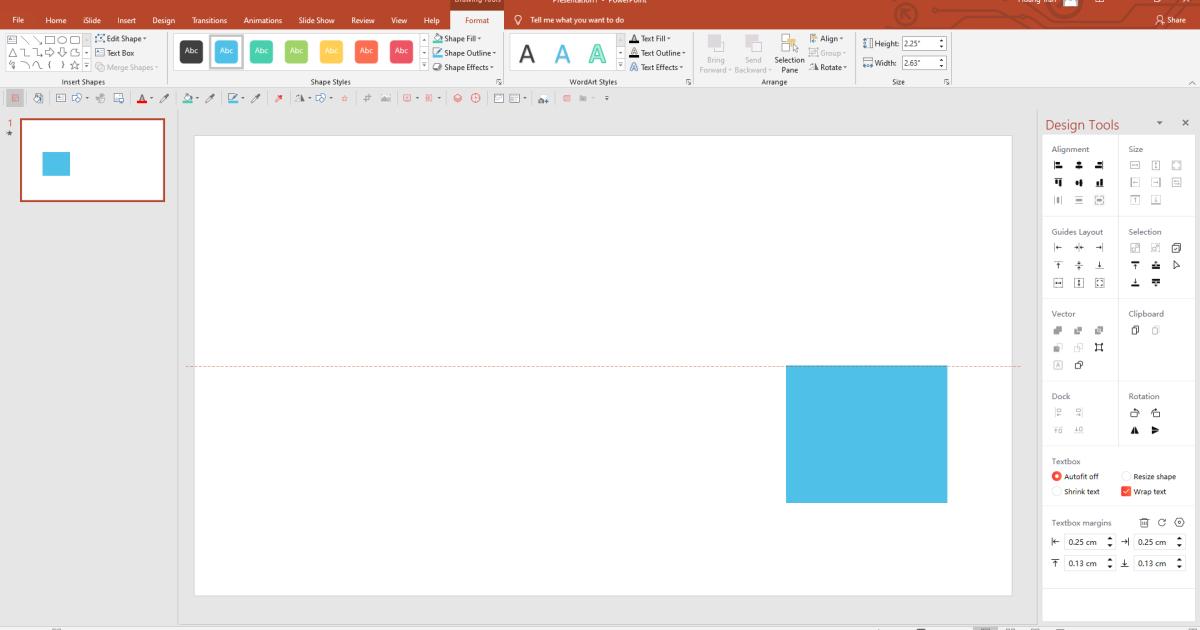Click the center-horizontally icon in Alignment panel
The height and width of the screenshot is (630, 1200).
(x=1078, y=164)
